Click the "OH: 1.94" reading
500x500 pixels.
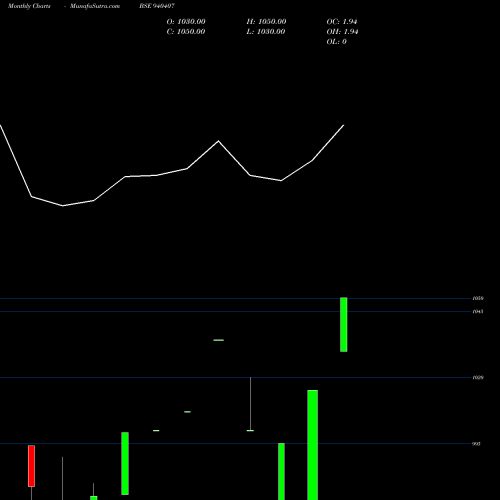click(342, 32)
